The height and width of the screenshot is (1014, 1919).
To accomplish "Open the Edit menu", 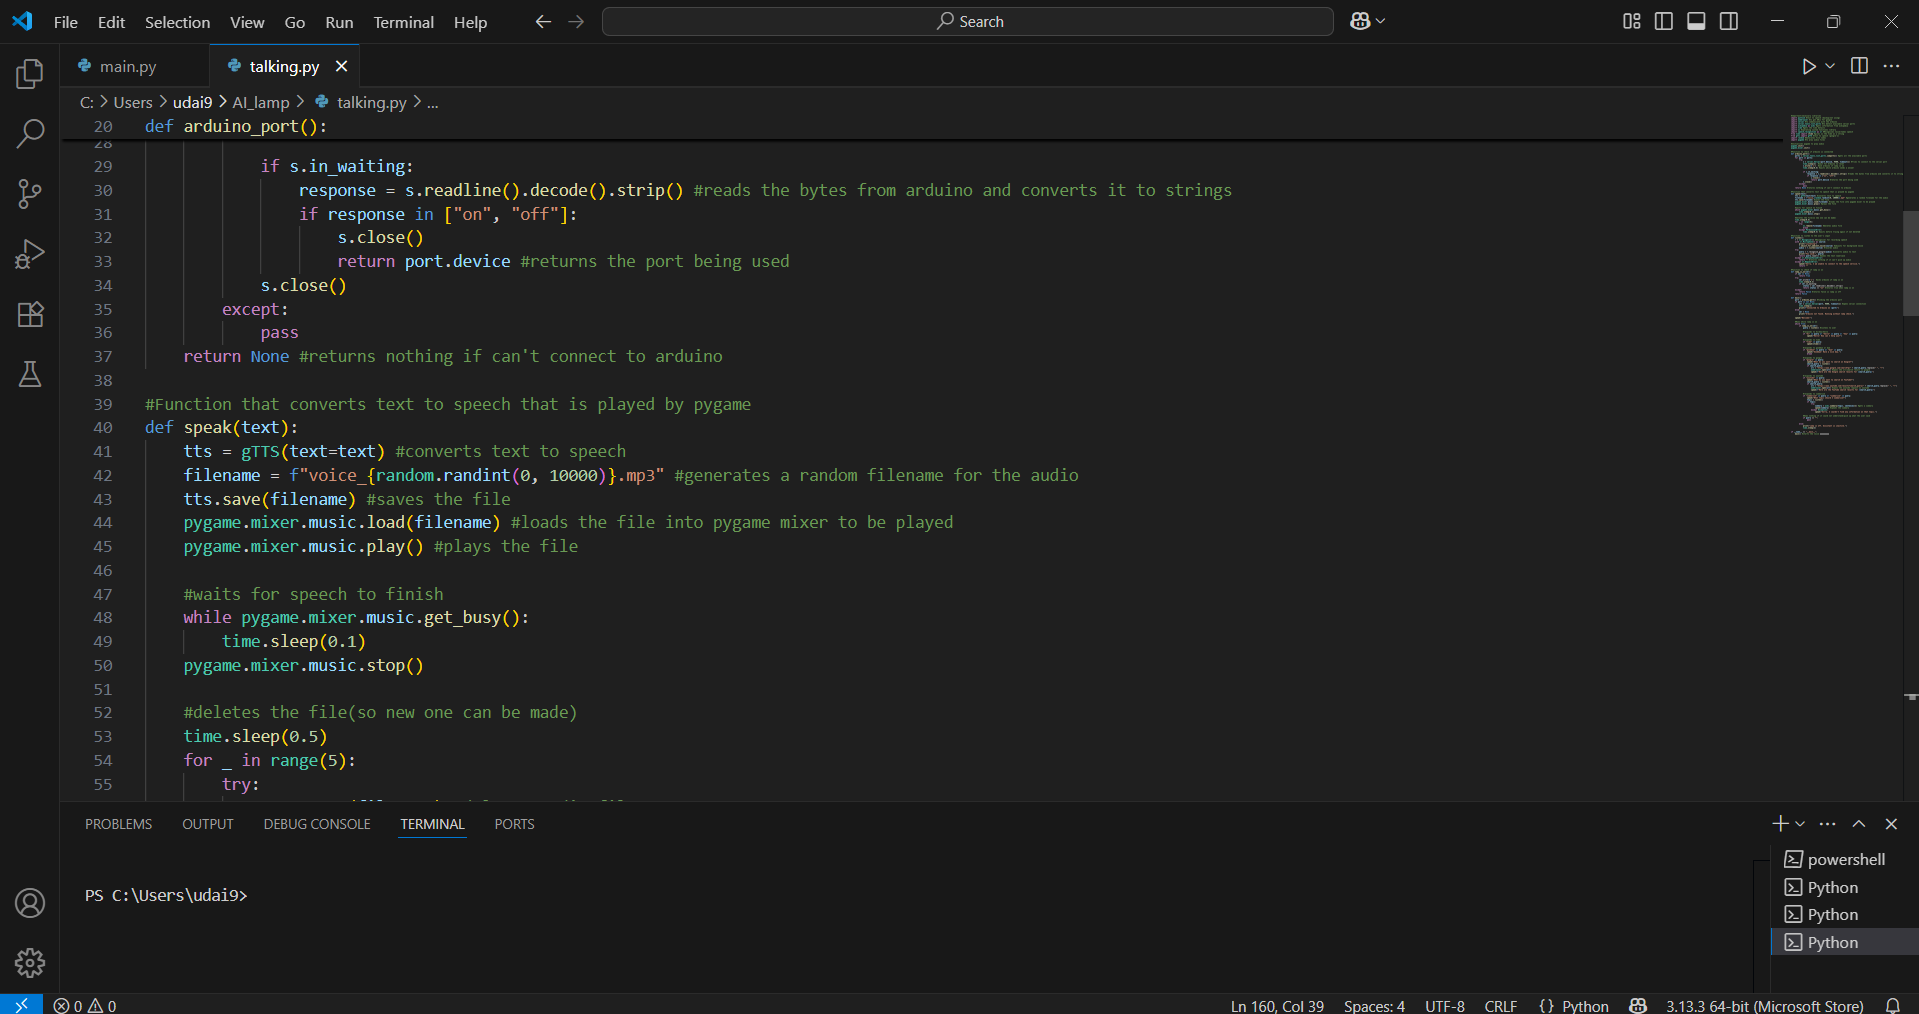I will 111,22.
